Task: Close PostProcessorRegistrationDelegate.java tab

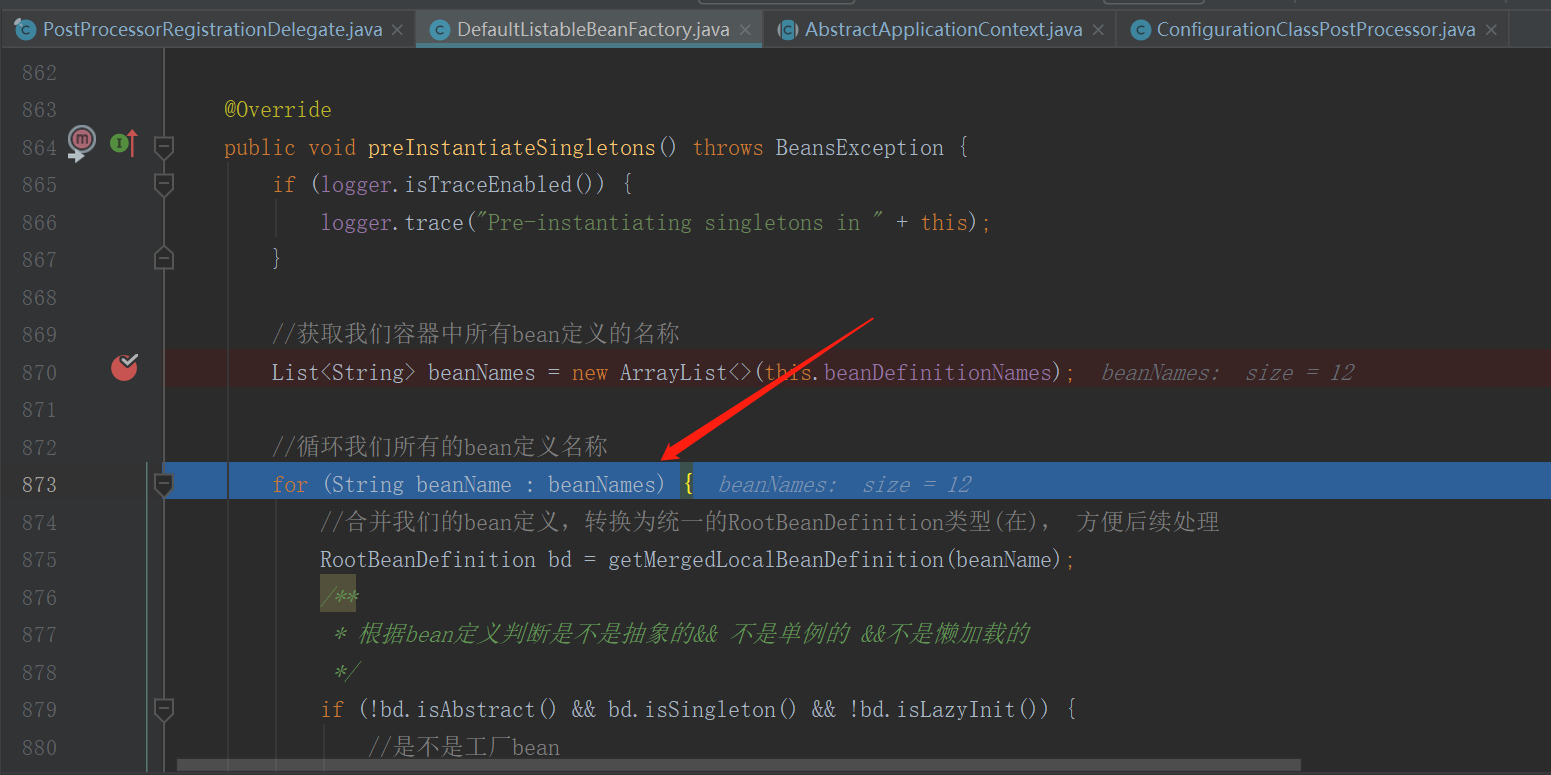Action: [398, 30]
